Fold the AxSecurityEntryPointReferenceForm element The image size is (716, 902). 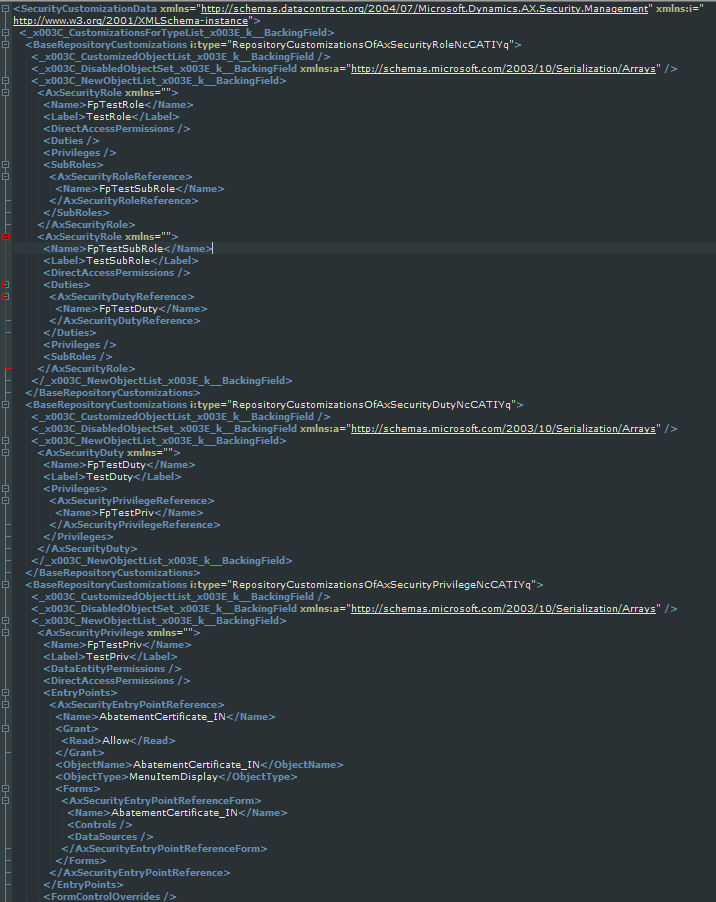pos(5,801)
